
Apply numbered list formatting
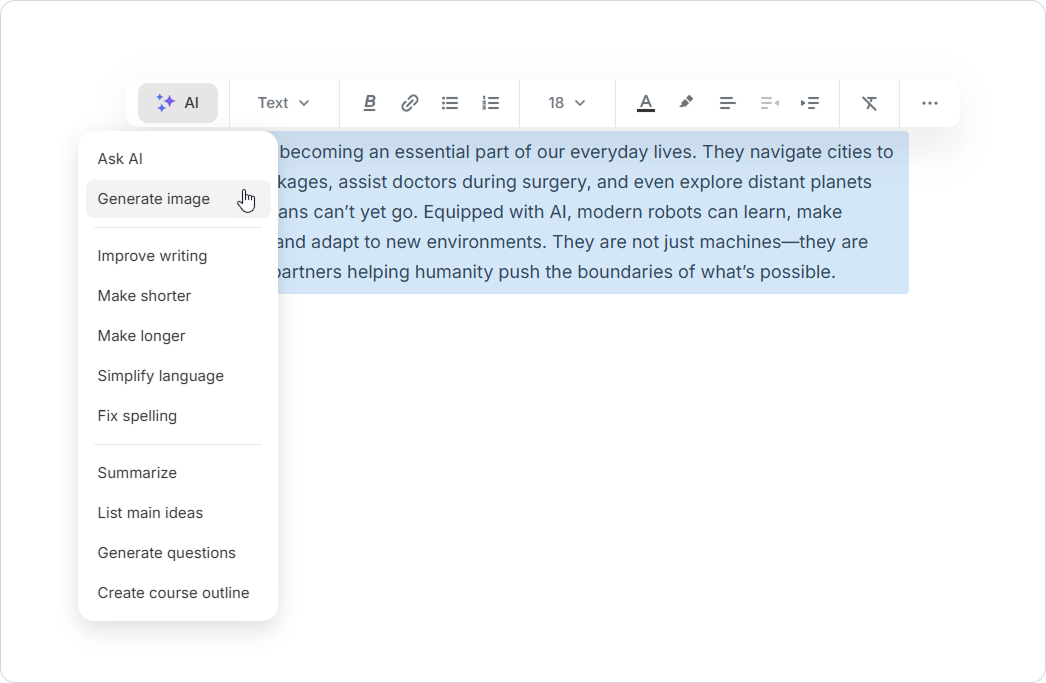pyautogui.click(x=490, y=103)
